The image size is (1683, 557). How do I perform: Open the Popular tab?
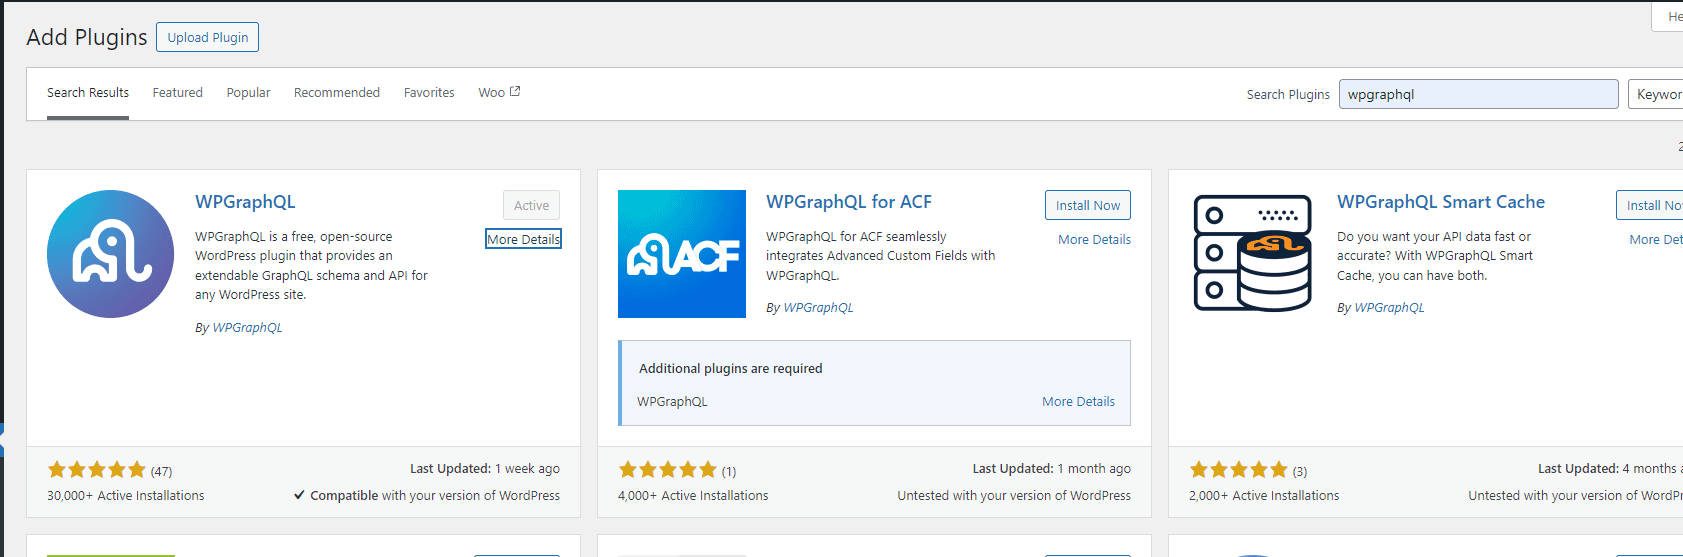coord(248,92)
